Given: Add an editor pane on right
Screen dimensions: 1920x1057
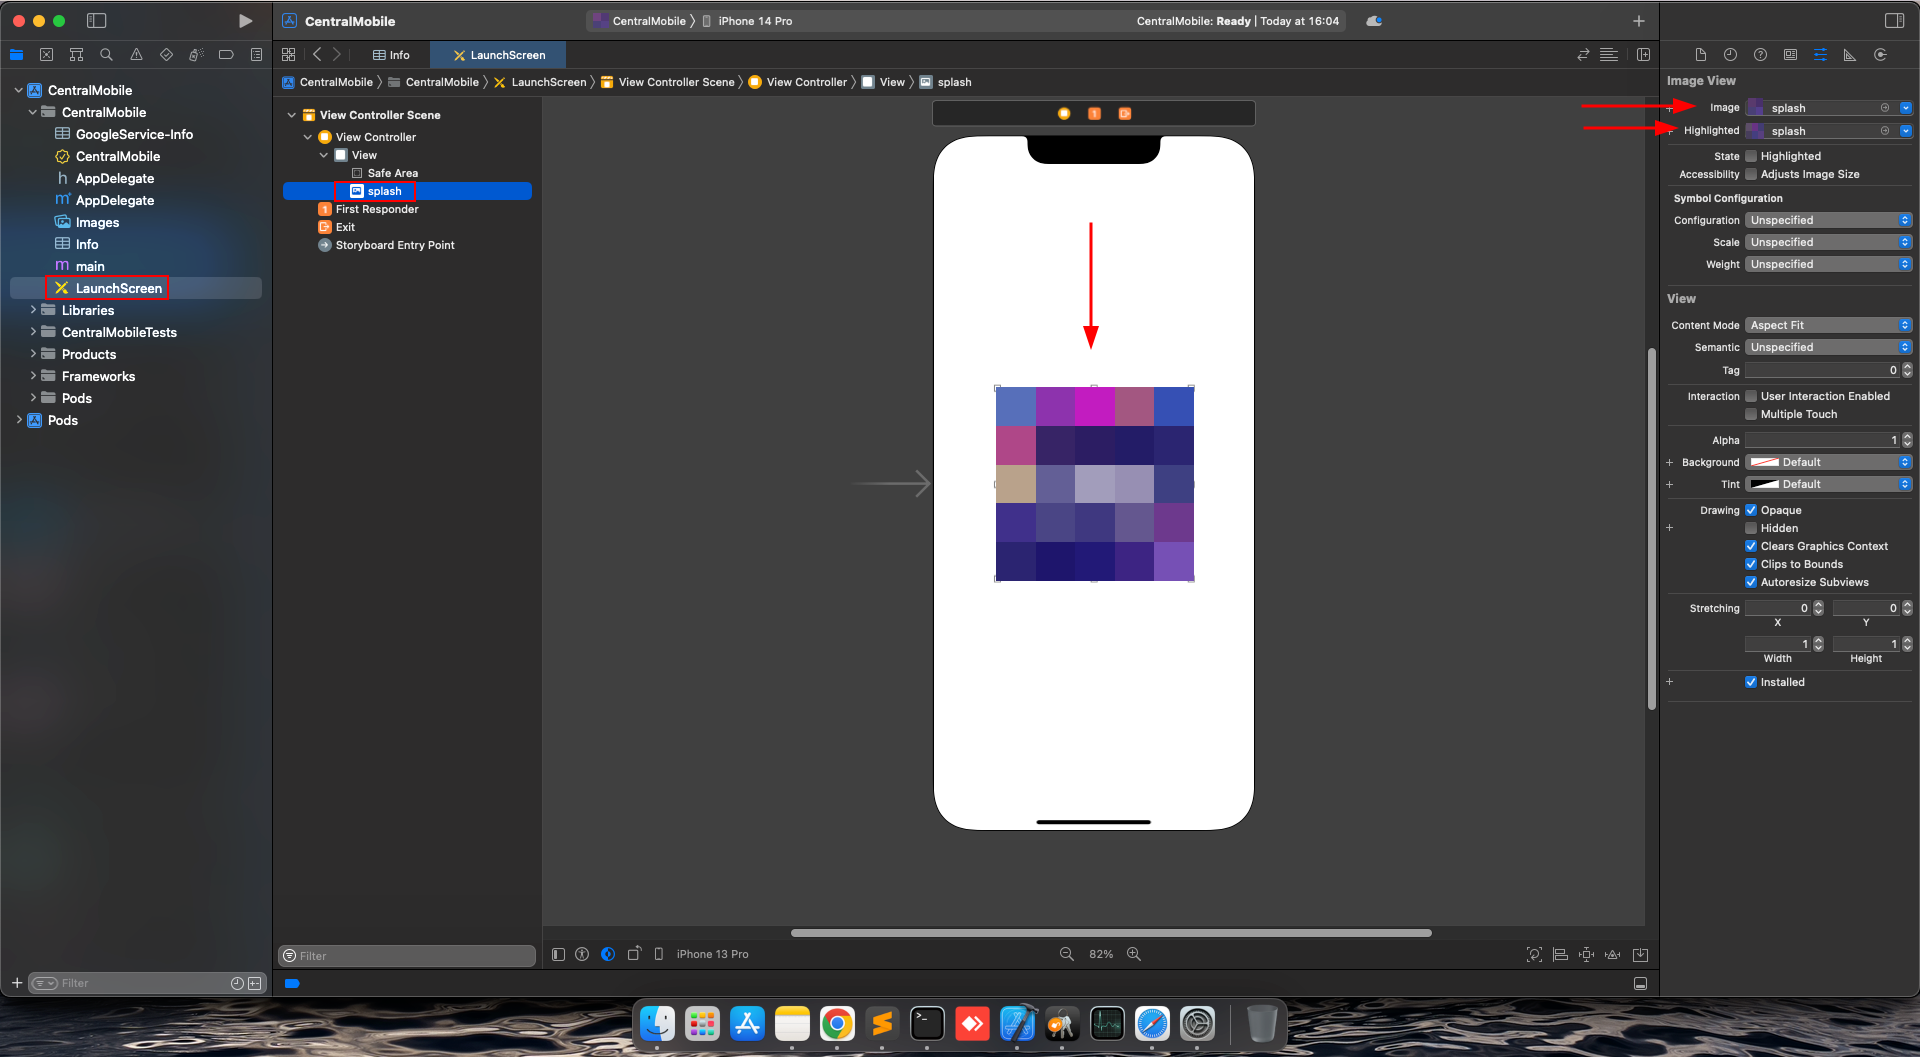Looking at the screenshot, I should (x=1643, y=55).
